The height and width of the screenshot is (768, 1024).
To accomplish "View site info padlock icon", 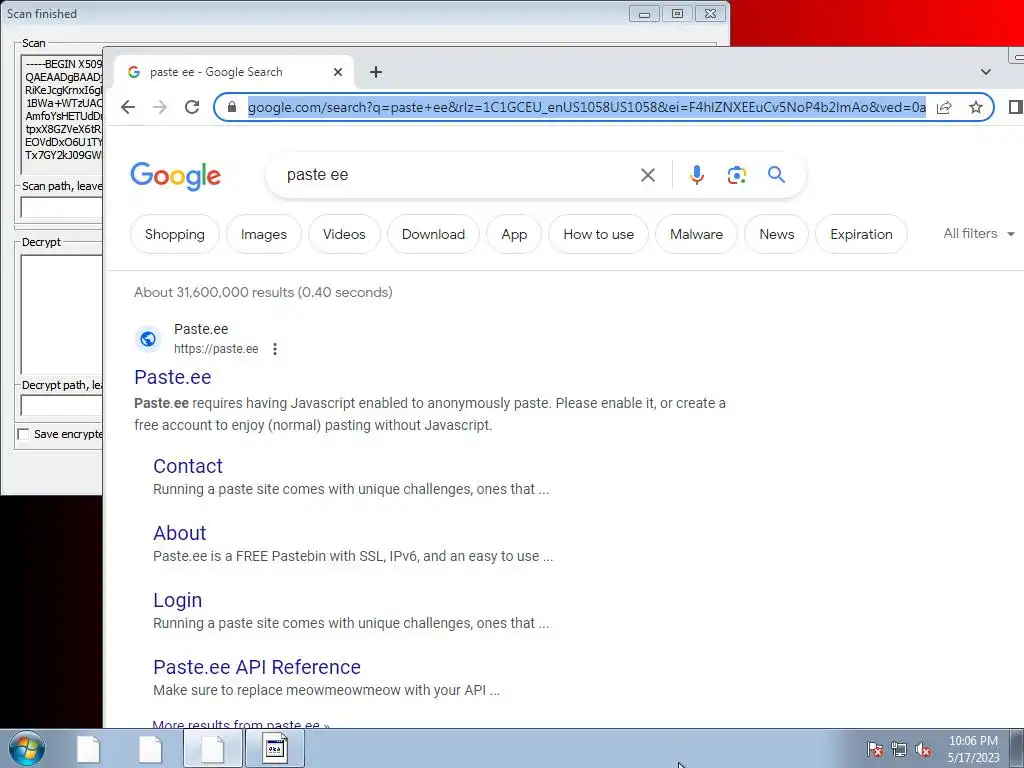I will pos(231,107).
